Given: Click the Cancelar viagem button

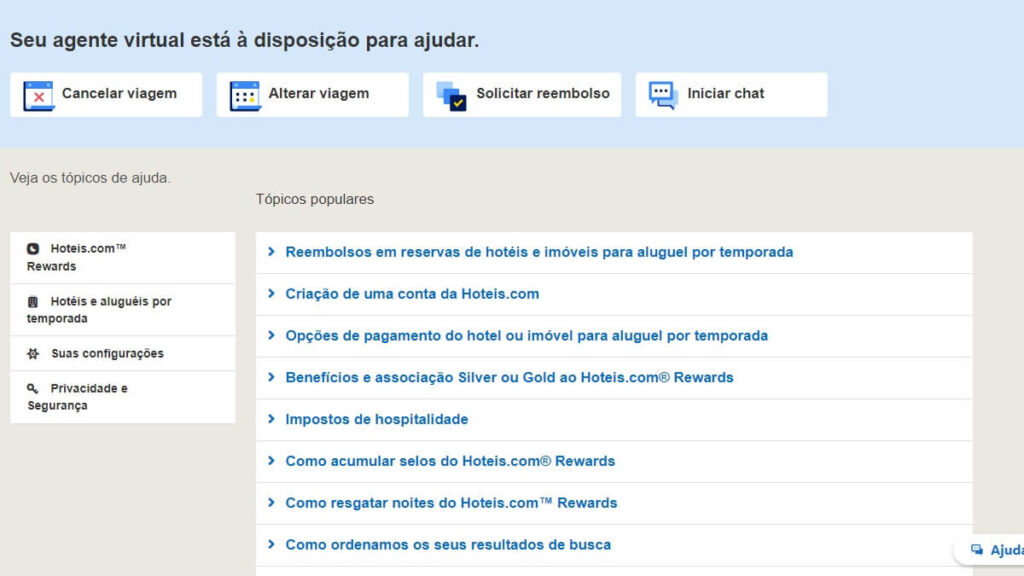Looking at the screenshot, I should (x=106, y=95).
